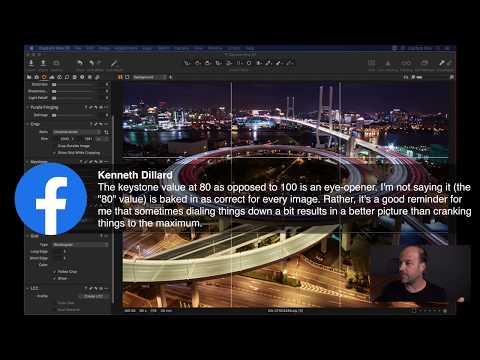Collapse the Purple Fringing section
The image size is (480, 360).
point(27,107)
